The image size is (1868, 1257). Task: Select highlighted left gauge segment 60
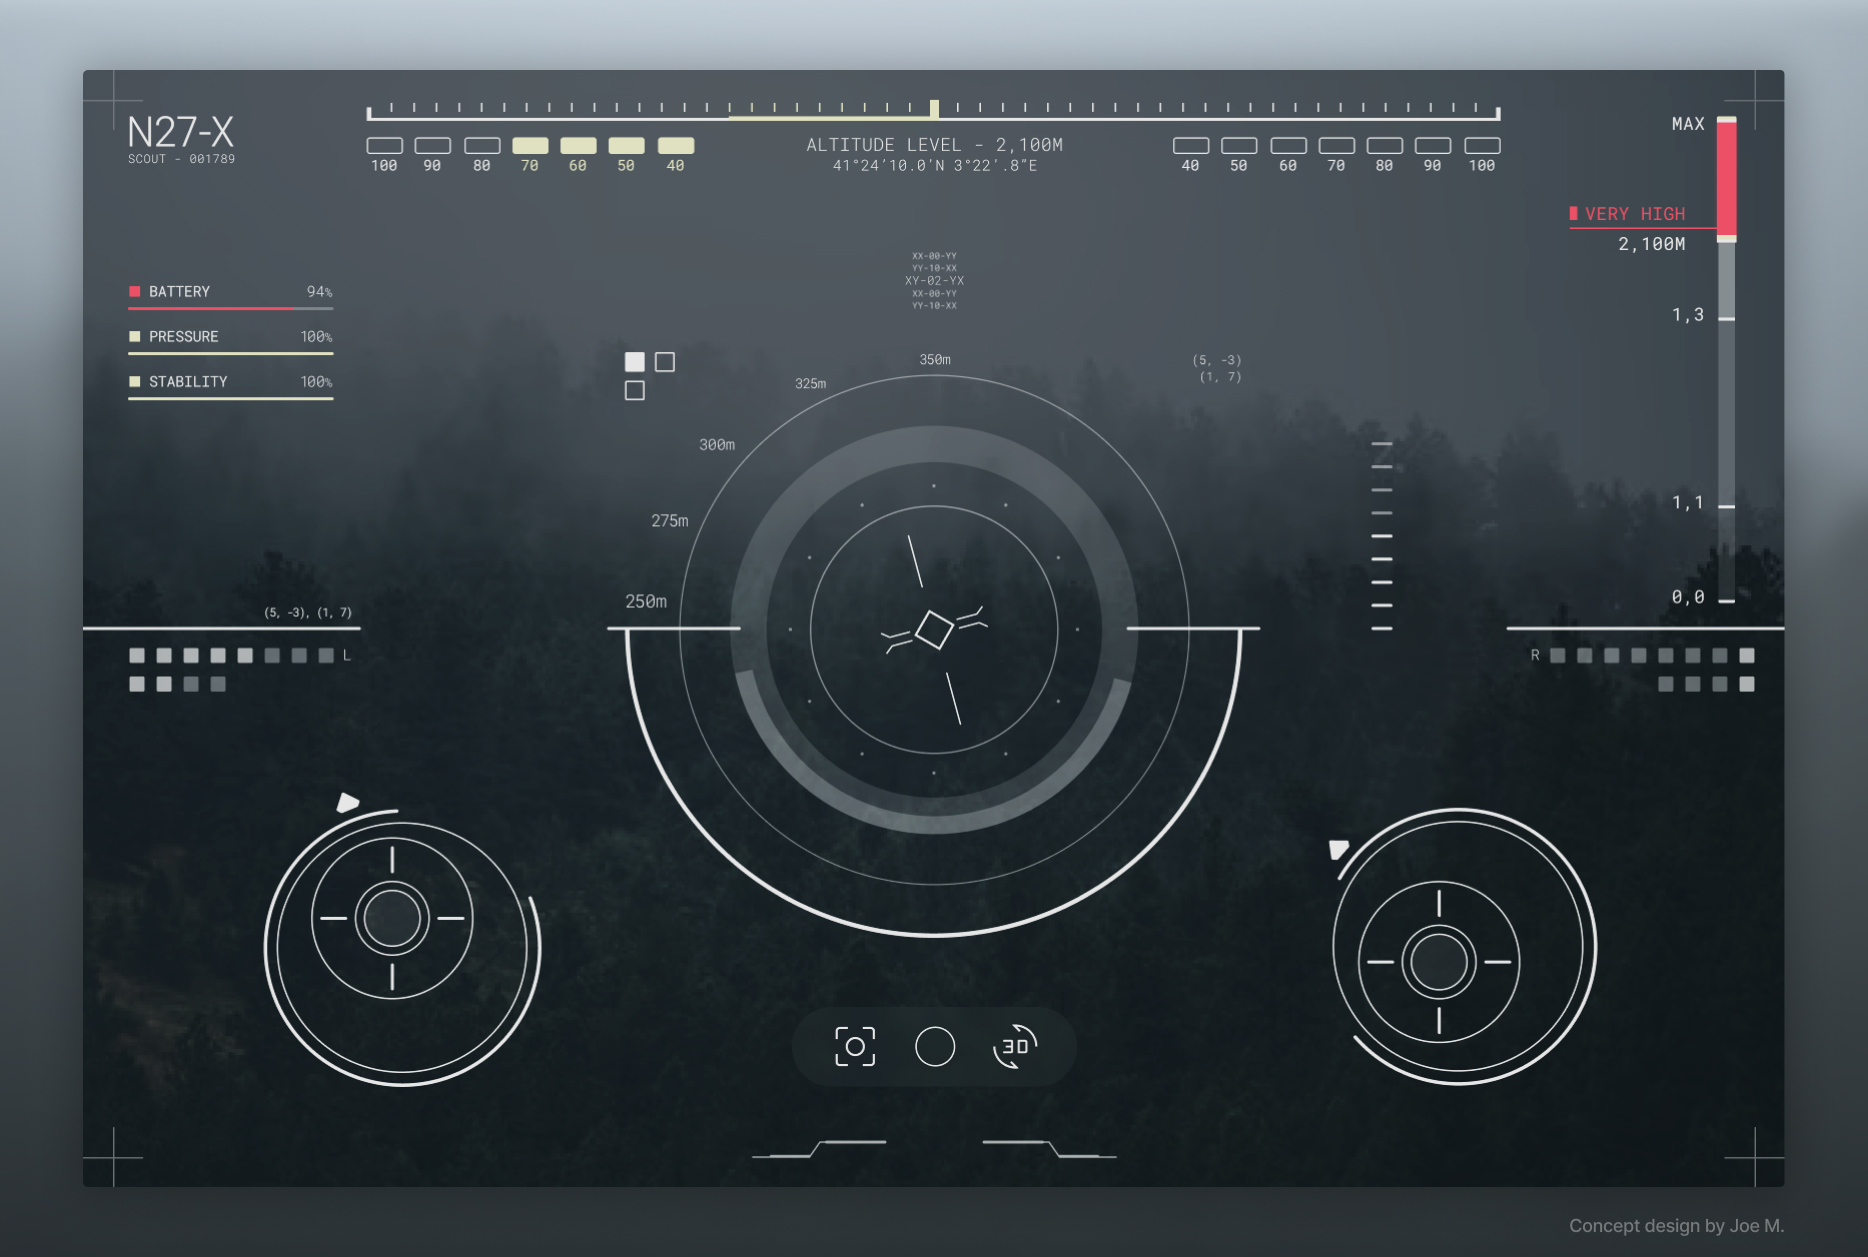[578, 146]
